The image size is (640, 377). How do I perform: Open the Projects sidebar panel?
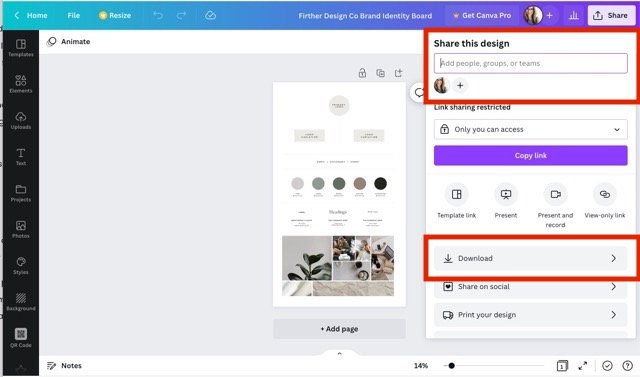pyautogui.click(x=21, y=193)
